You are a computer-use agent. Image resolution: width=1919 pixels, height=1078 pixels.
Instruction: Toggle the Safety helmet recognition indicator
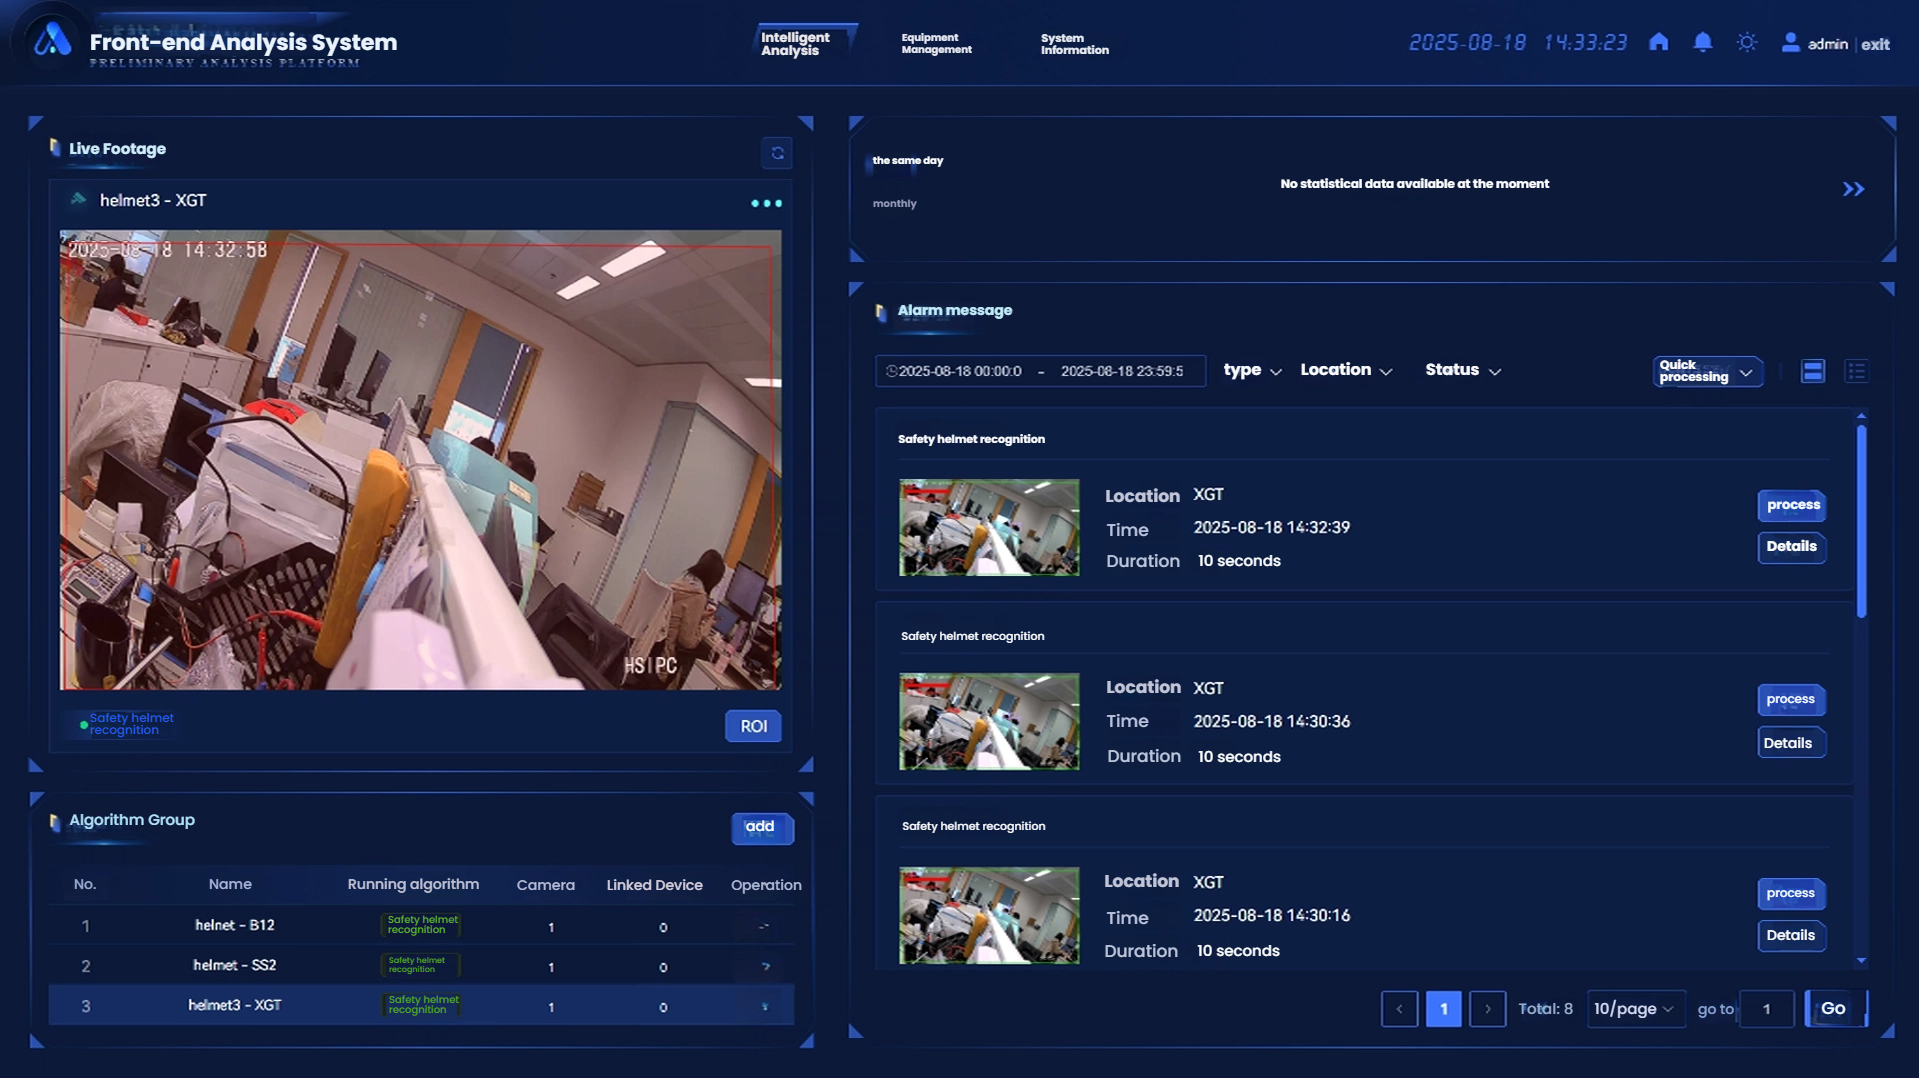point(124,722)
